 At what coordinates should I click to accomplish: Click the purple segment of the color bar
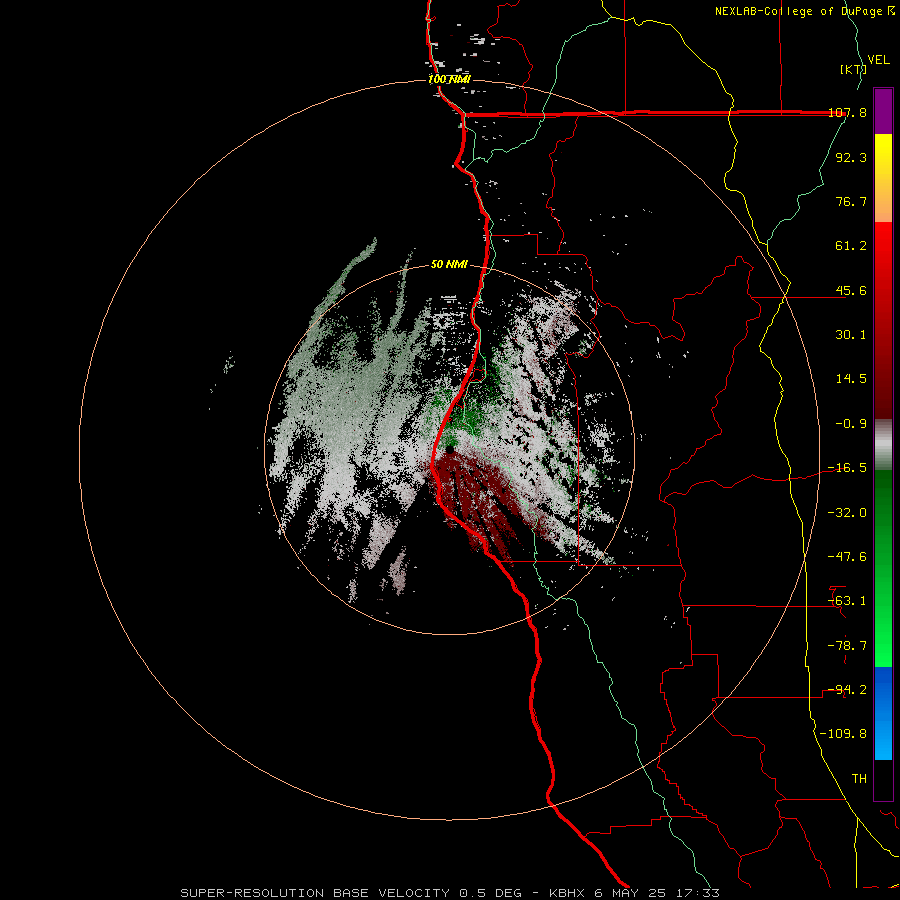tap(883, 111)
